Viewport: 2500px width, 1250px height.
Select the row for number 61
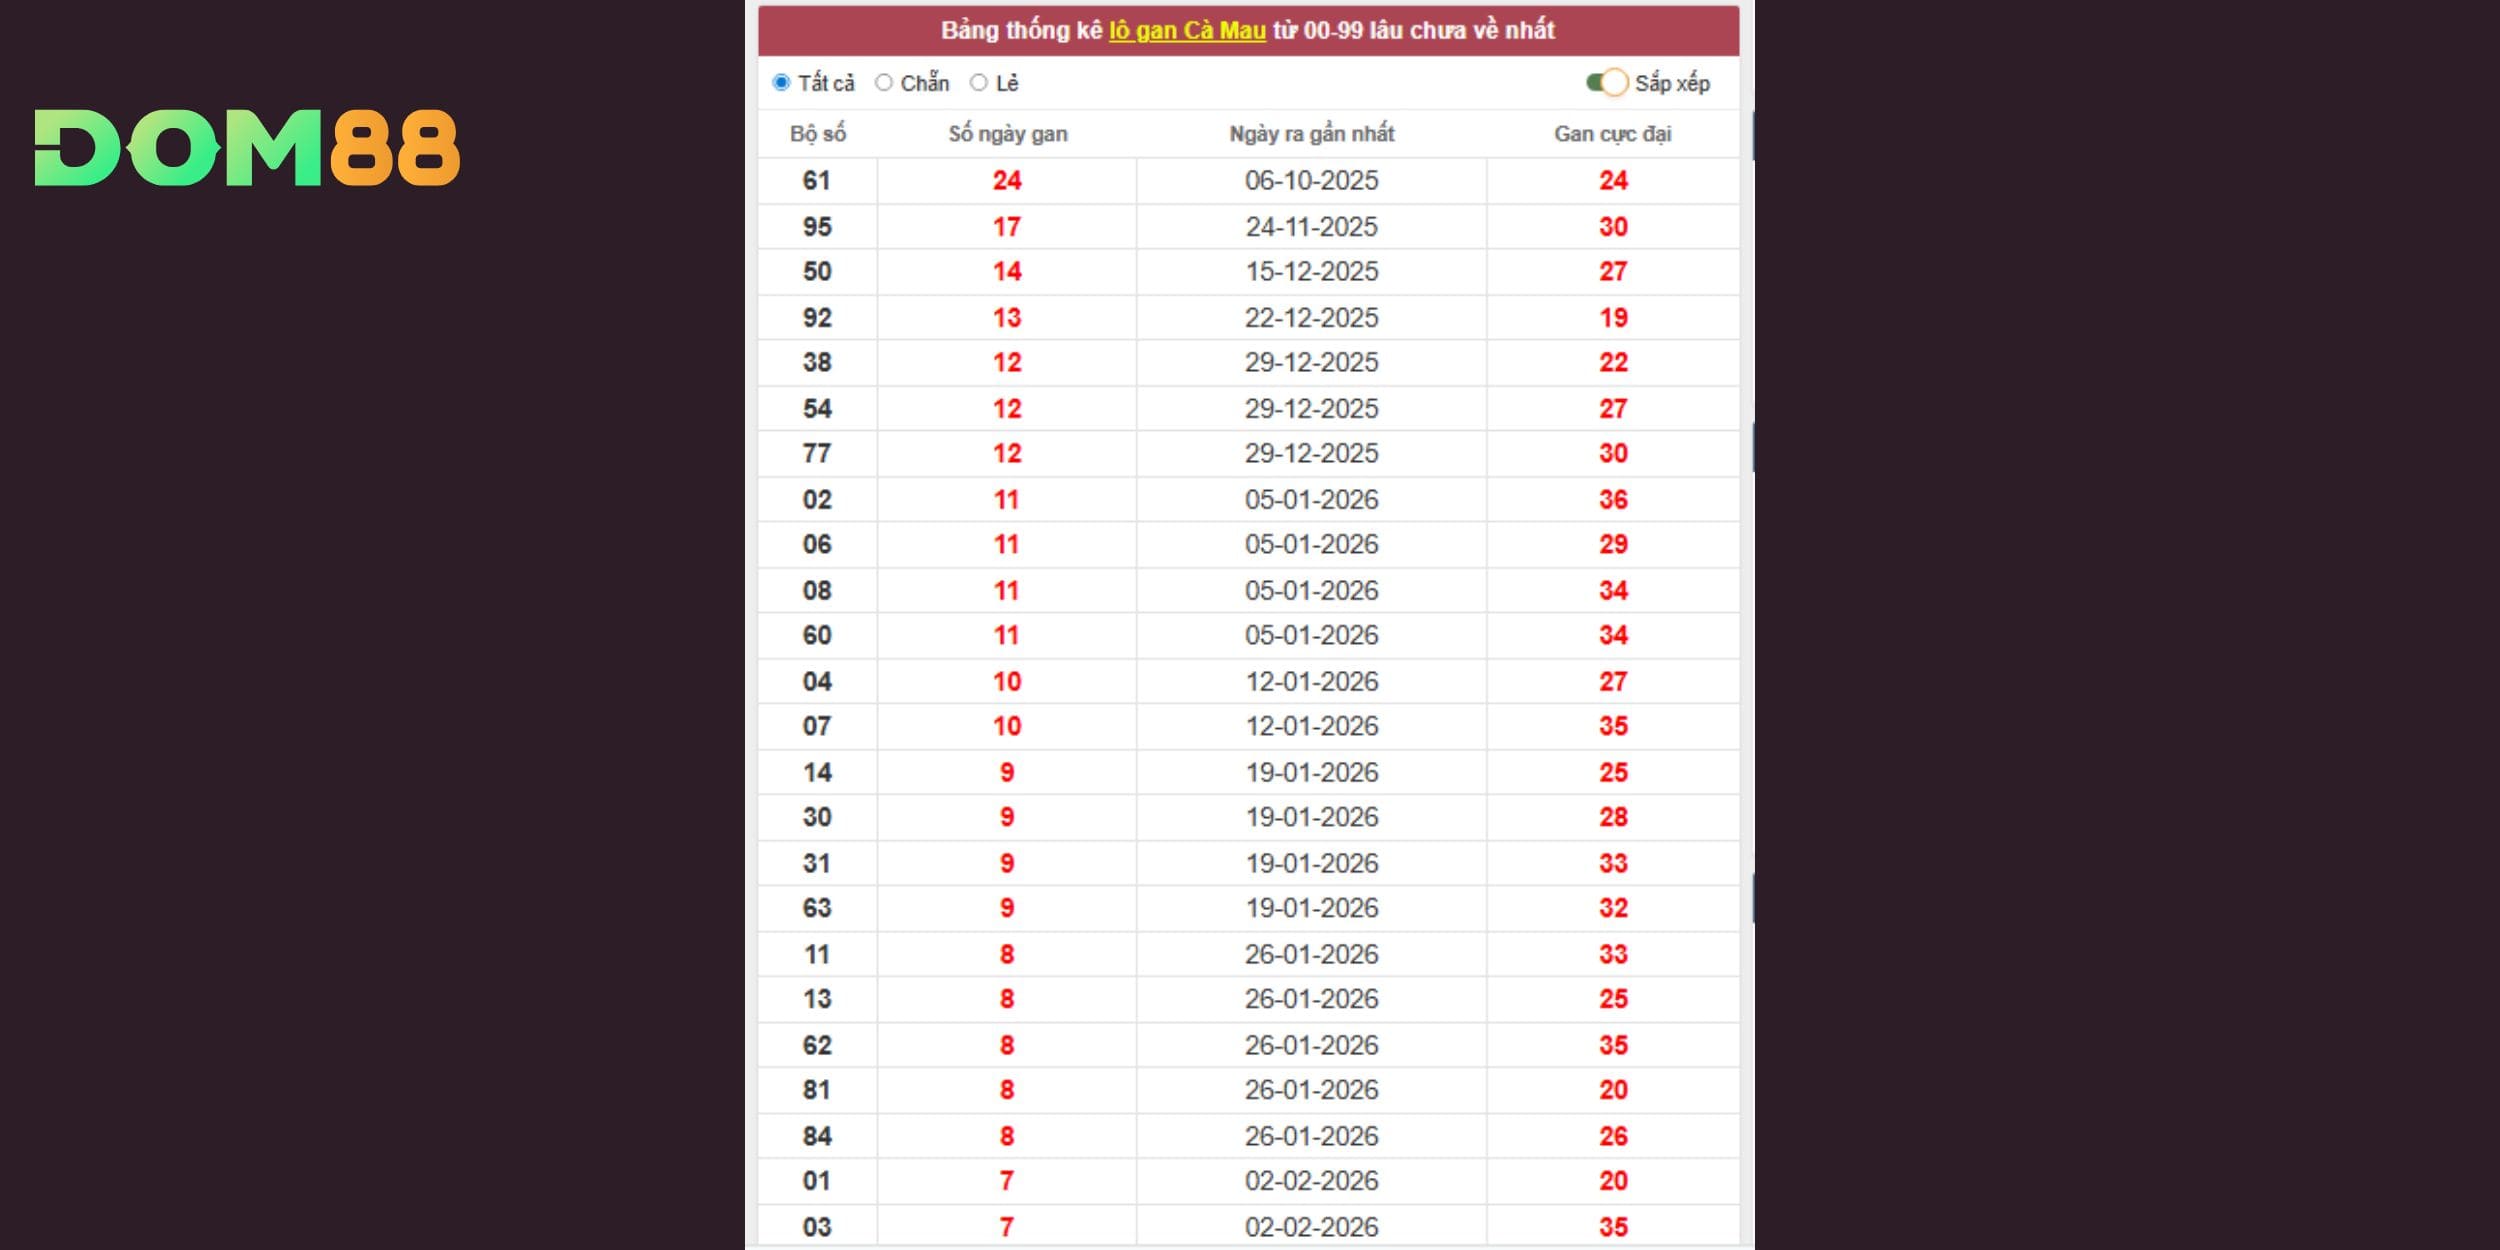coord(817,181)
